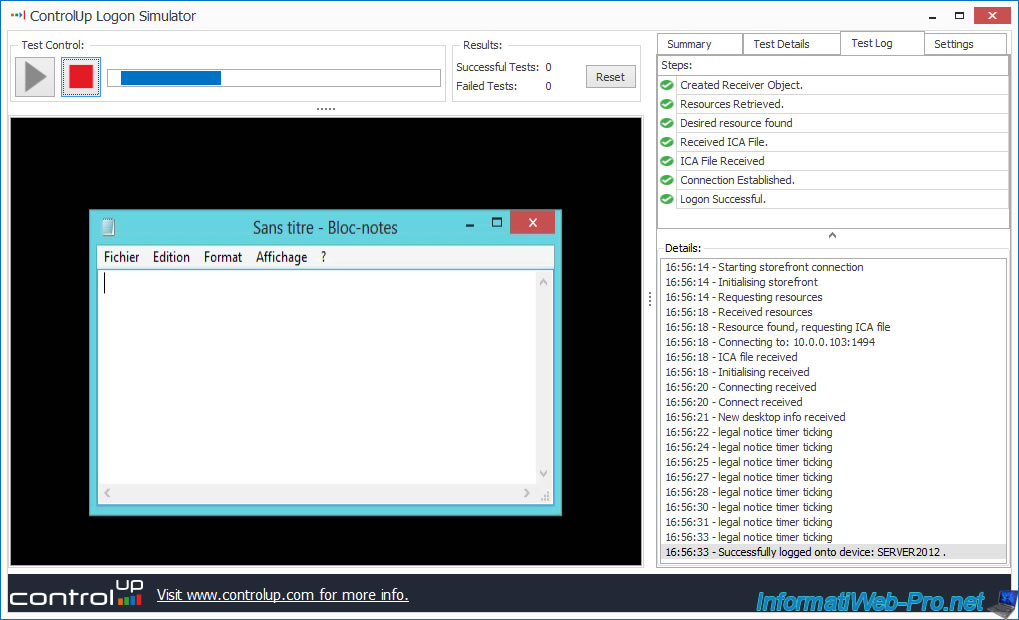Open the Test Details tab
This screenshot has width=1019, height=620.
click(x=791, y=44)
